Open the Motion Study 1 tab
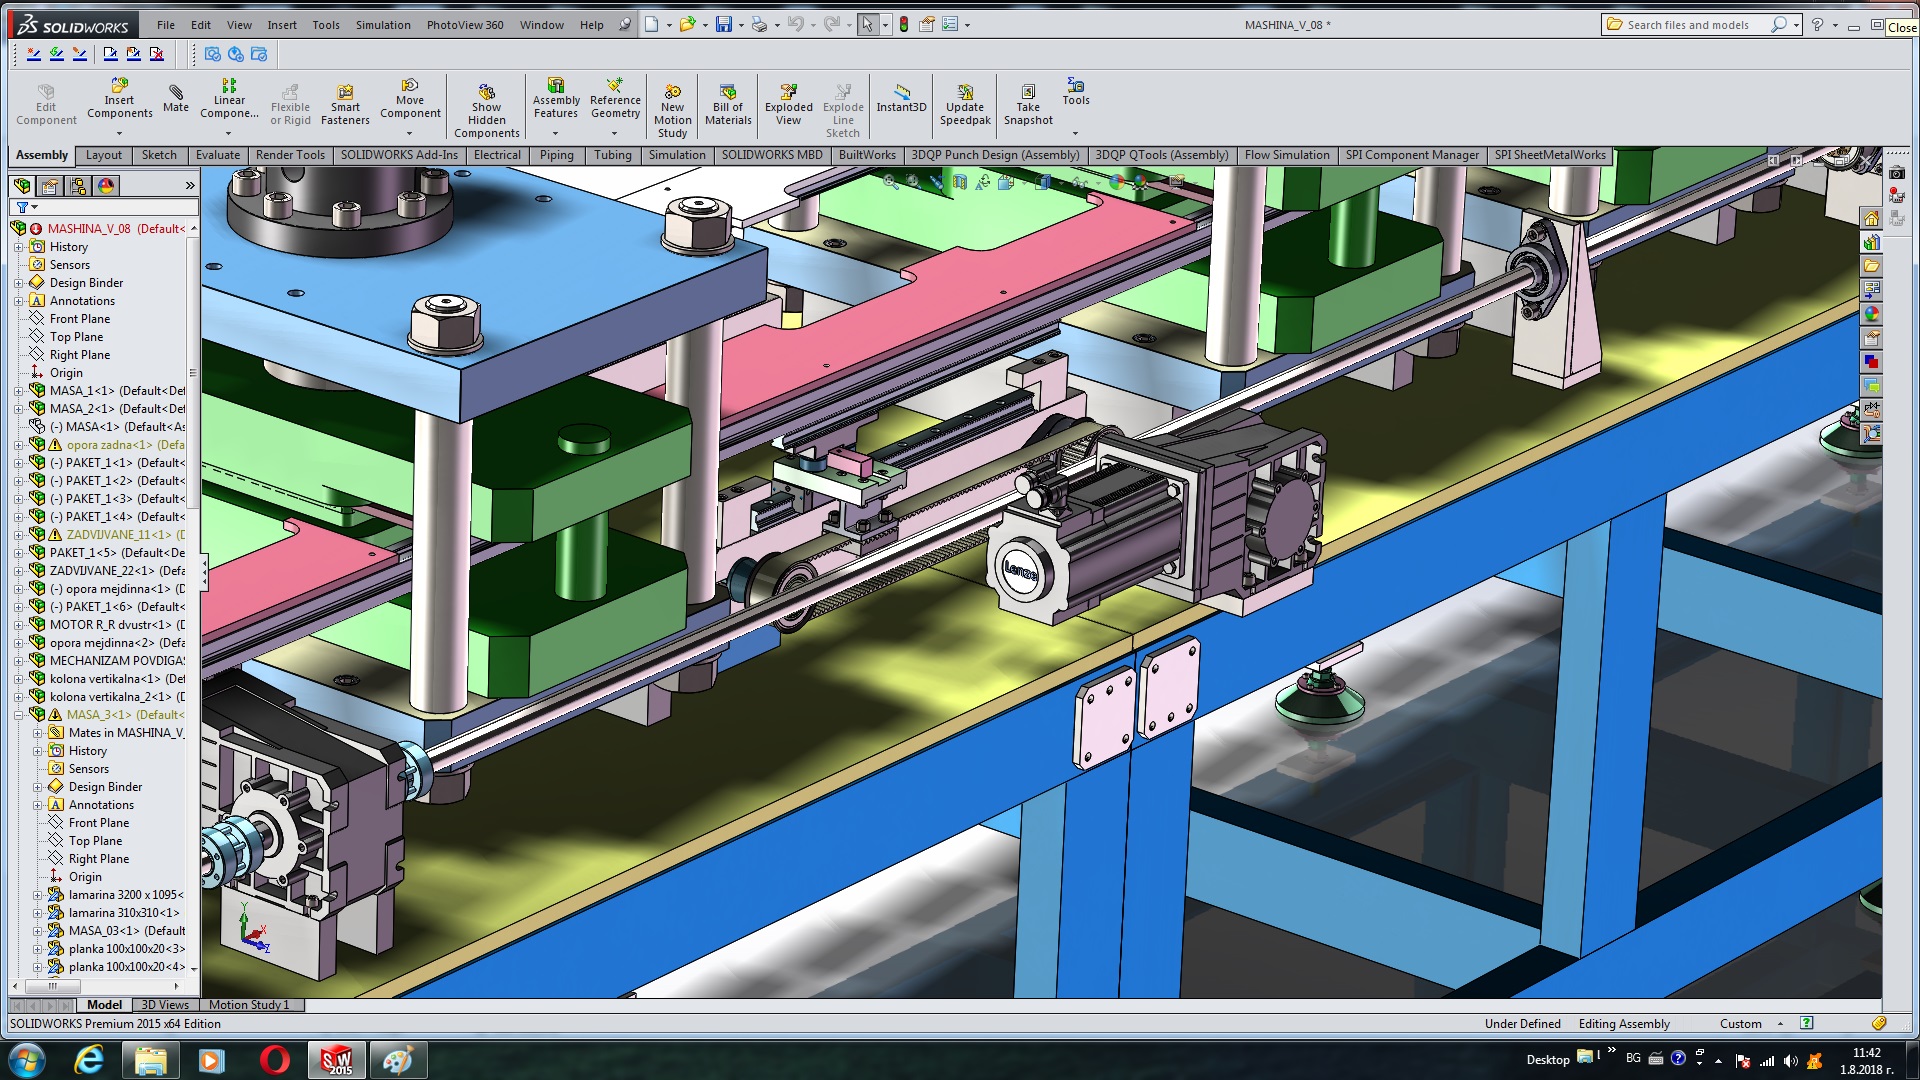The height and width of the screenshot is (1080, 1920). (248, 1005)
